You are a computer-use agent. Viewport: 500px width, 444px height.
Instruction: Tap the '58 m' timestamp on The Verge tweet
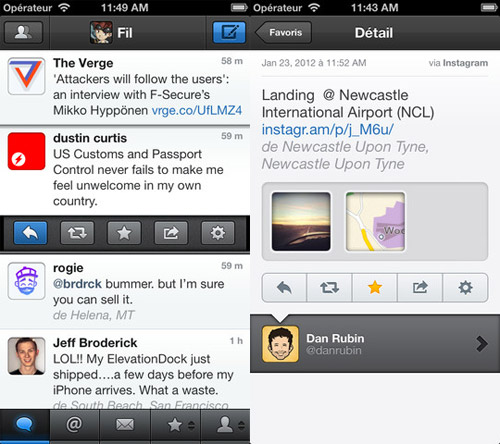[x=232, y=61]
